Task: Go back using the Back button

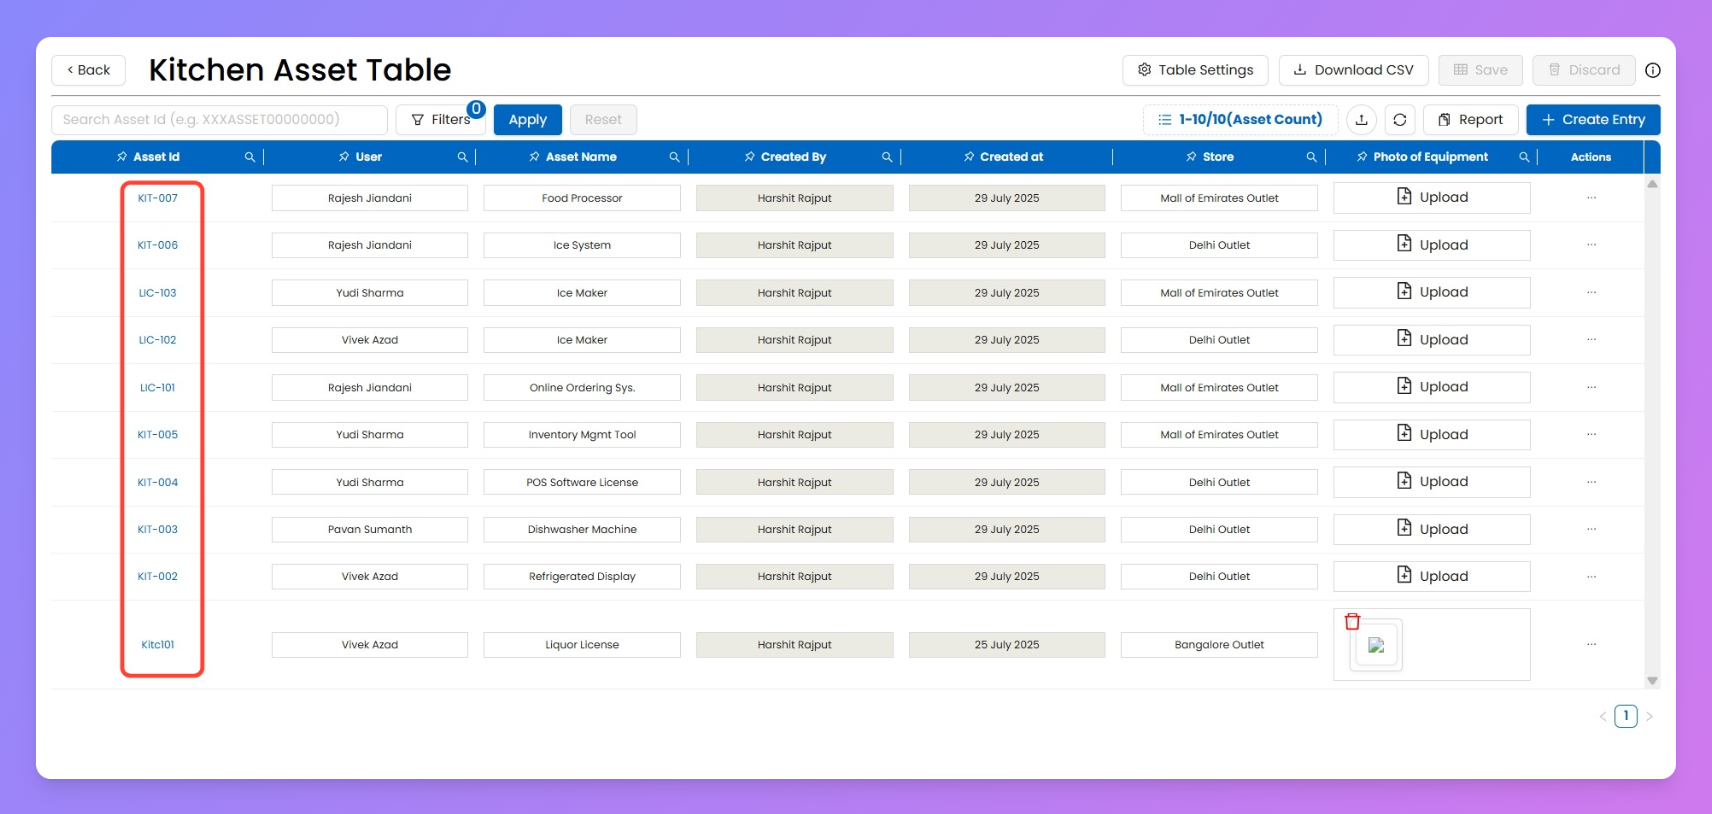Action: 88,70
